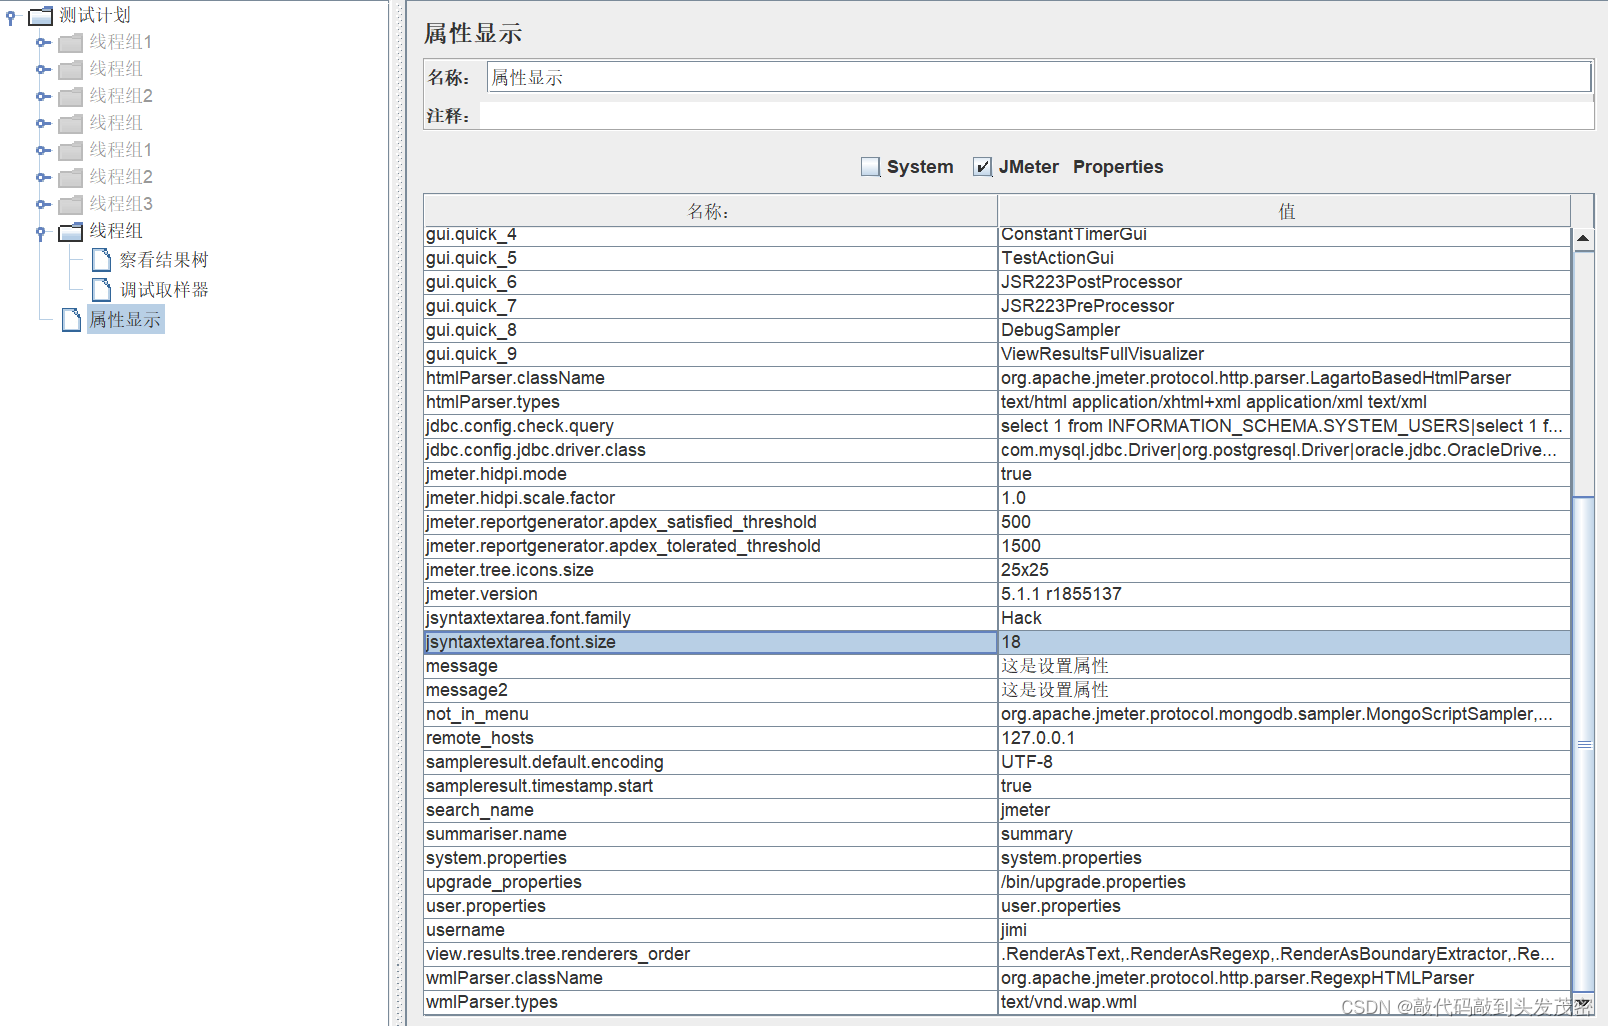Click the jmeter.hidpi.scale.factor name cell
1608x1026 pixels.
pos(710,498)
